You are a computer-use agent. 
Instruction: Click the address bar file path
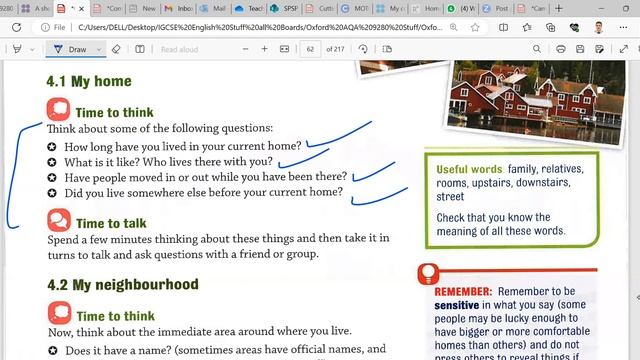[260, 27]
